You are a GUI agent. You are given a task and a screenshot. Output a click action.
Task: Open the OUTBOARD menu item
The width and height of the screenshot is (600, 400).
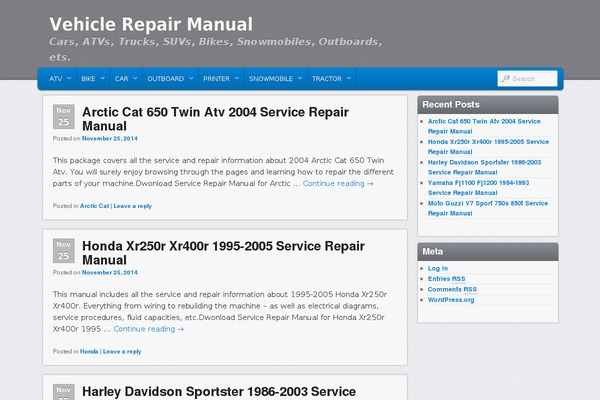(166, 78)
